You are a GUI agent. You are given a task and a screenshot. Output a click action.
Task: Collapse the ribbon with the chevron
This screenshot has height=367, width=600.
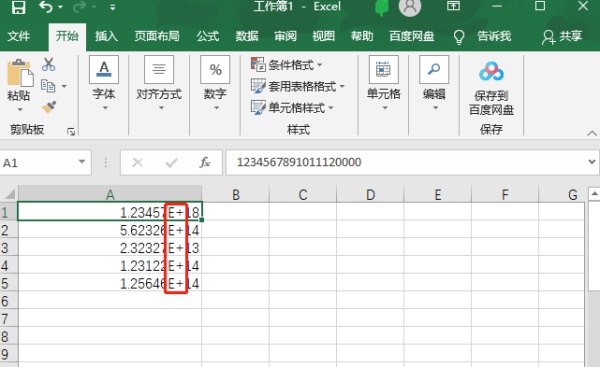click(592, 133)
